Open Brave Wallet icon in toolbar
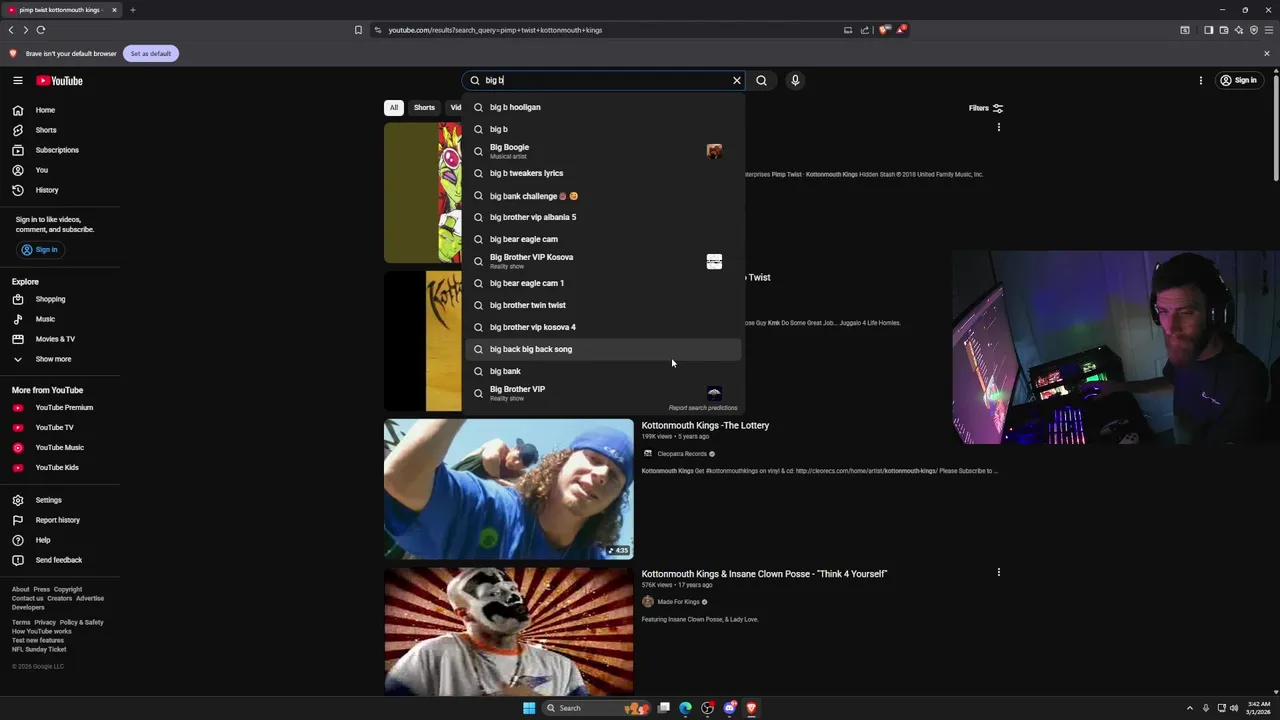1280x720 pixels. click(1223, 30)
